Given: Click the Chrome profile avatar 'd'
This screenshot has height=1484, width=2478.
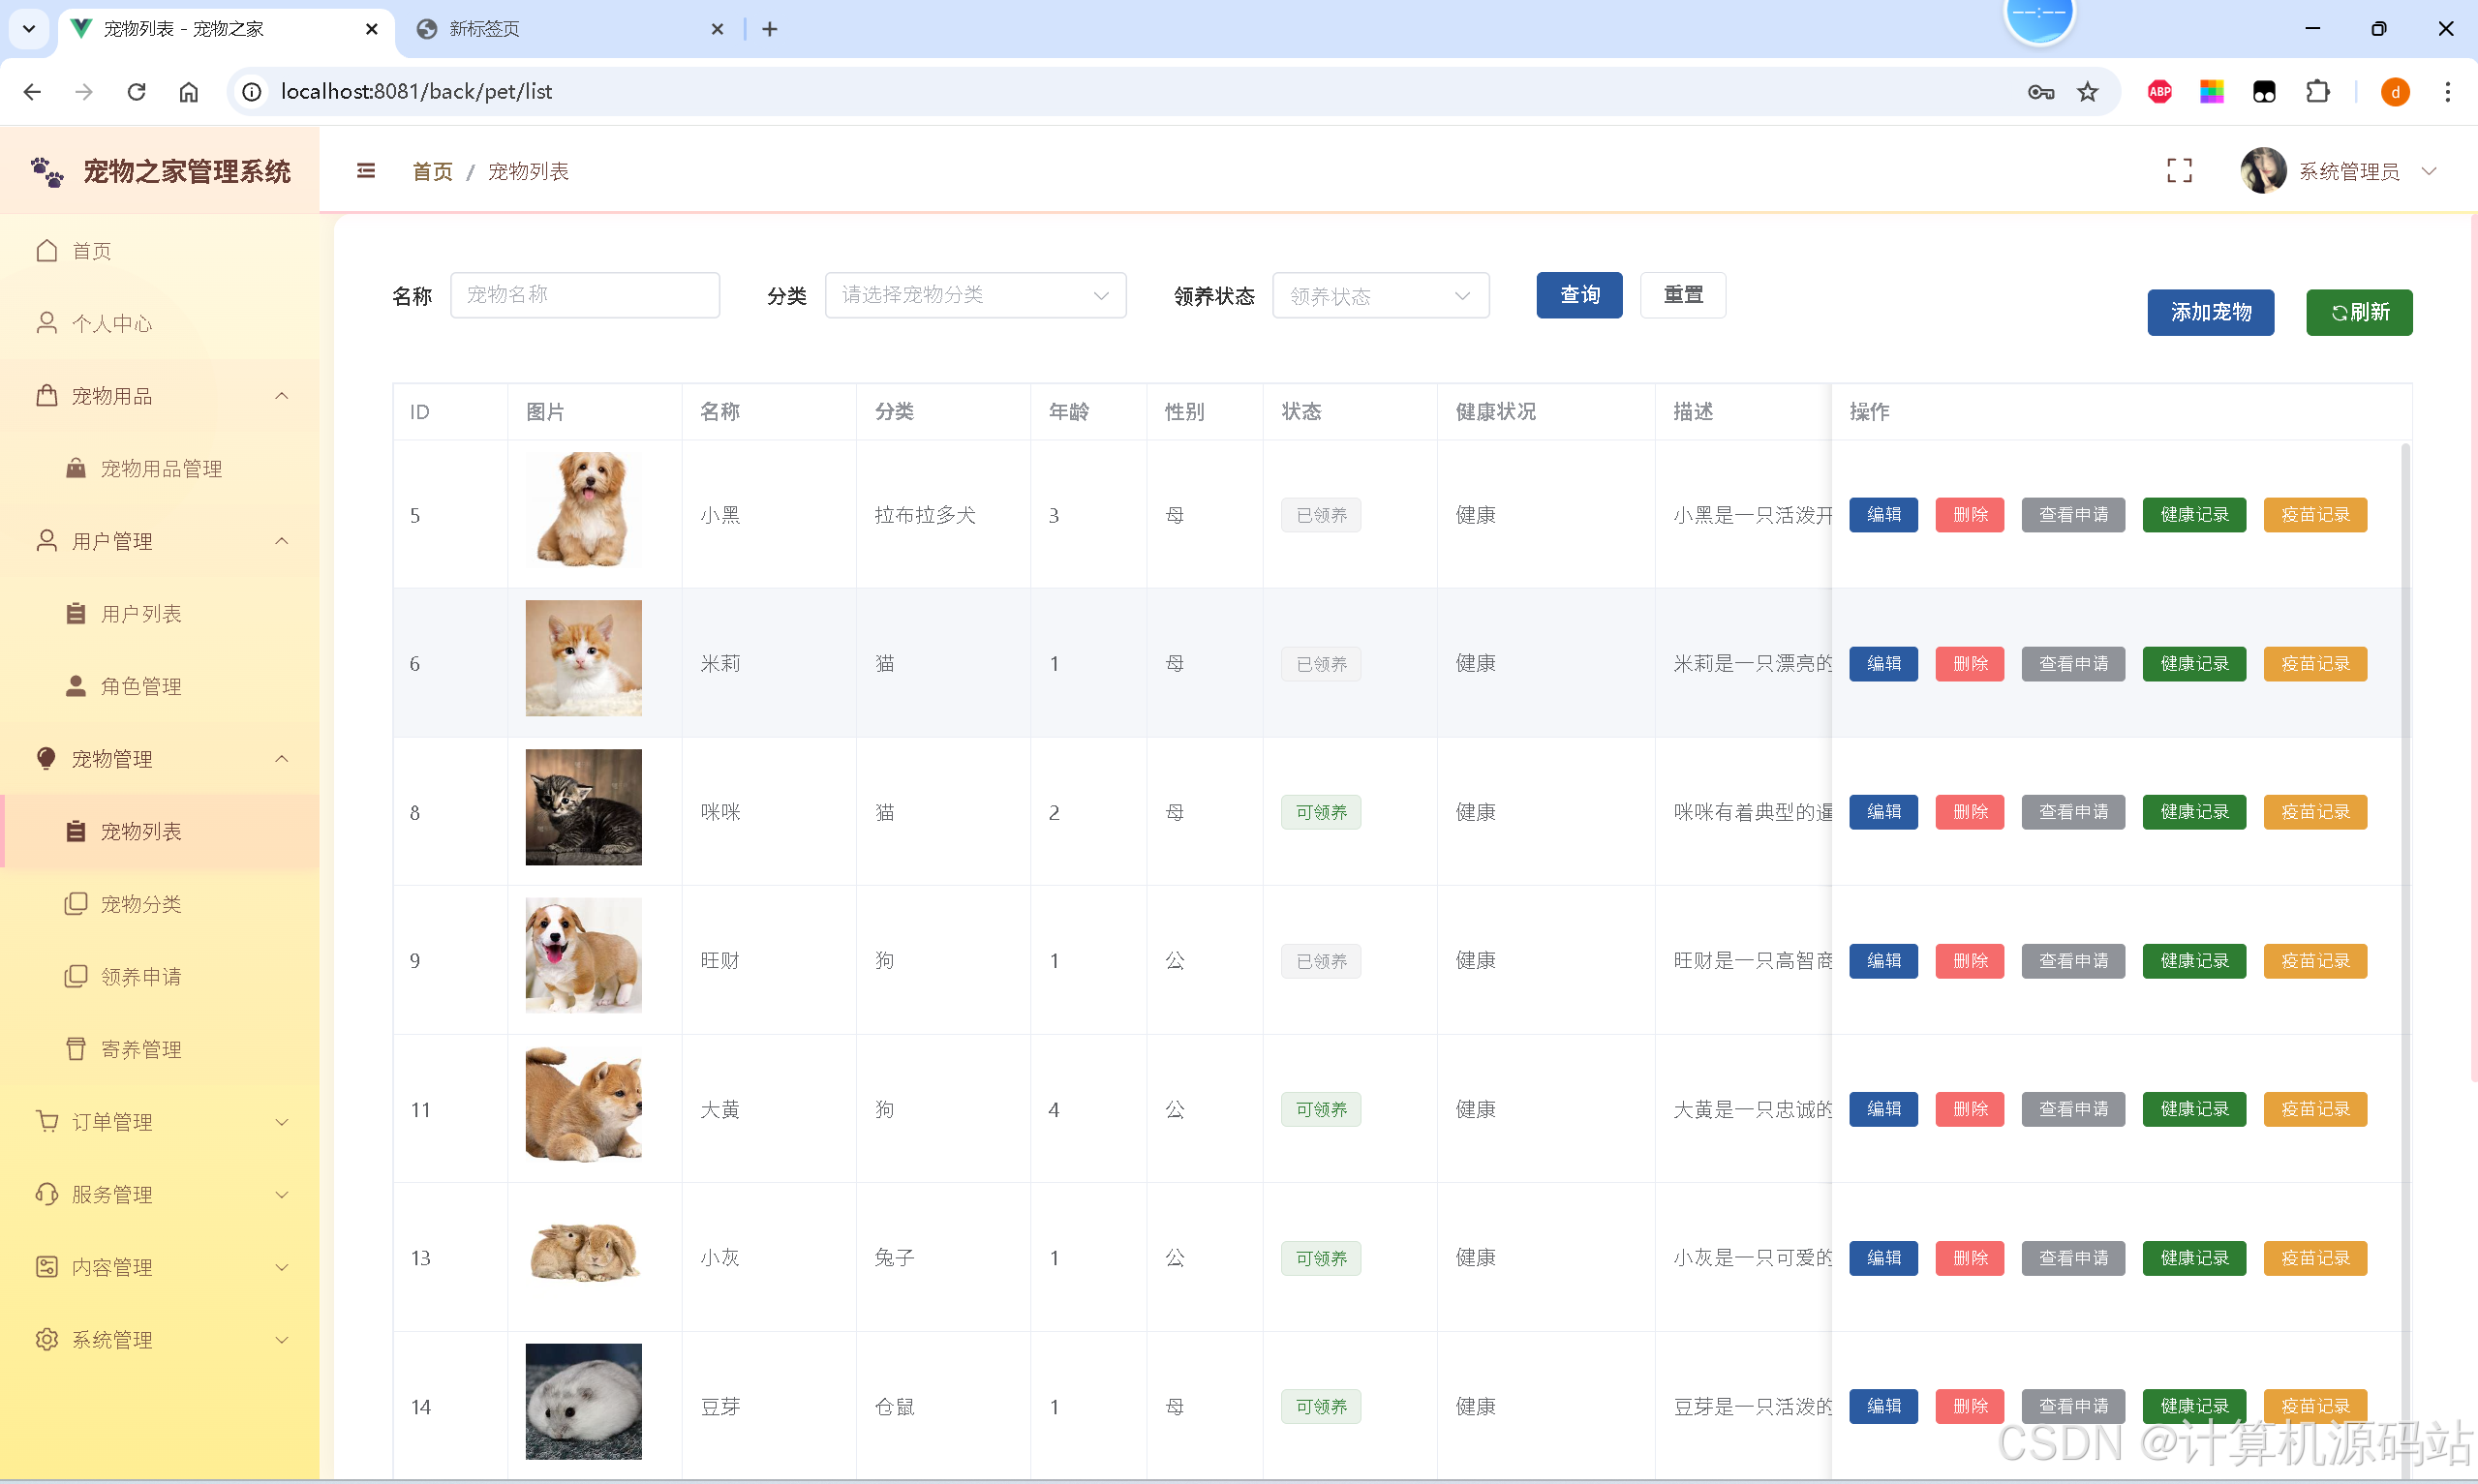Looking at the screenshot, I should 2395,92.
